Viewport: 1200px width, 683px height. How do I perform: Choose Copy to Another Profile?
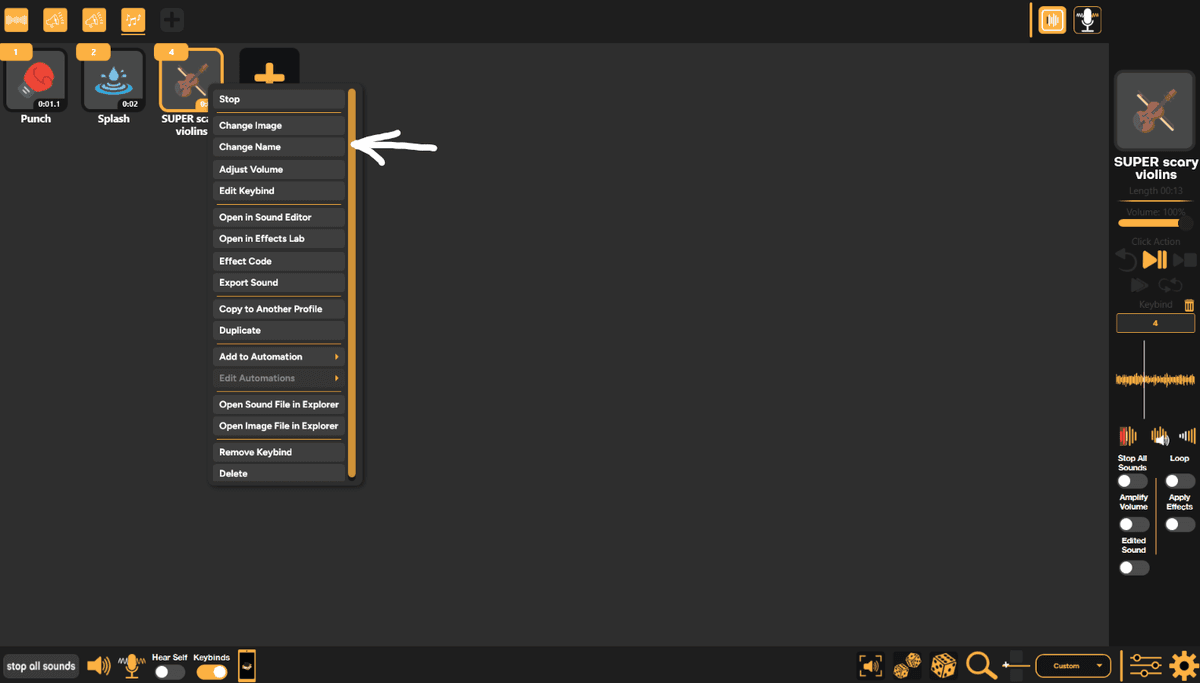click(x=279, y=309)
